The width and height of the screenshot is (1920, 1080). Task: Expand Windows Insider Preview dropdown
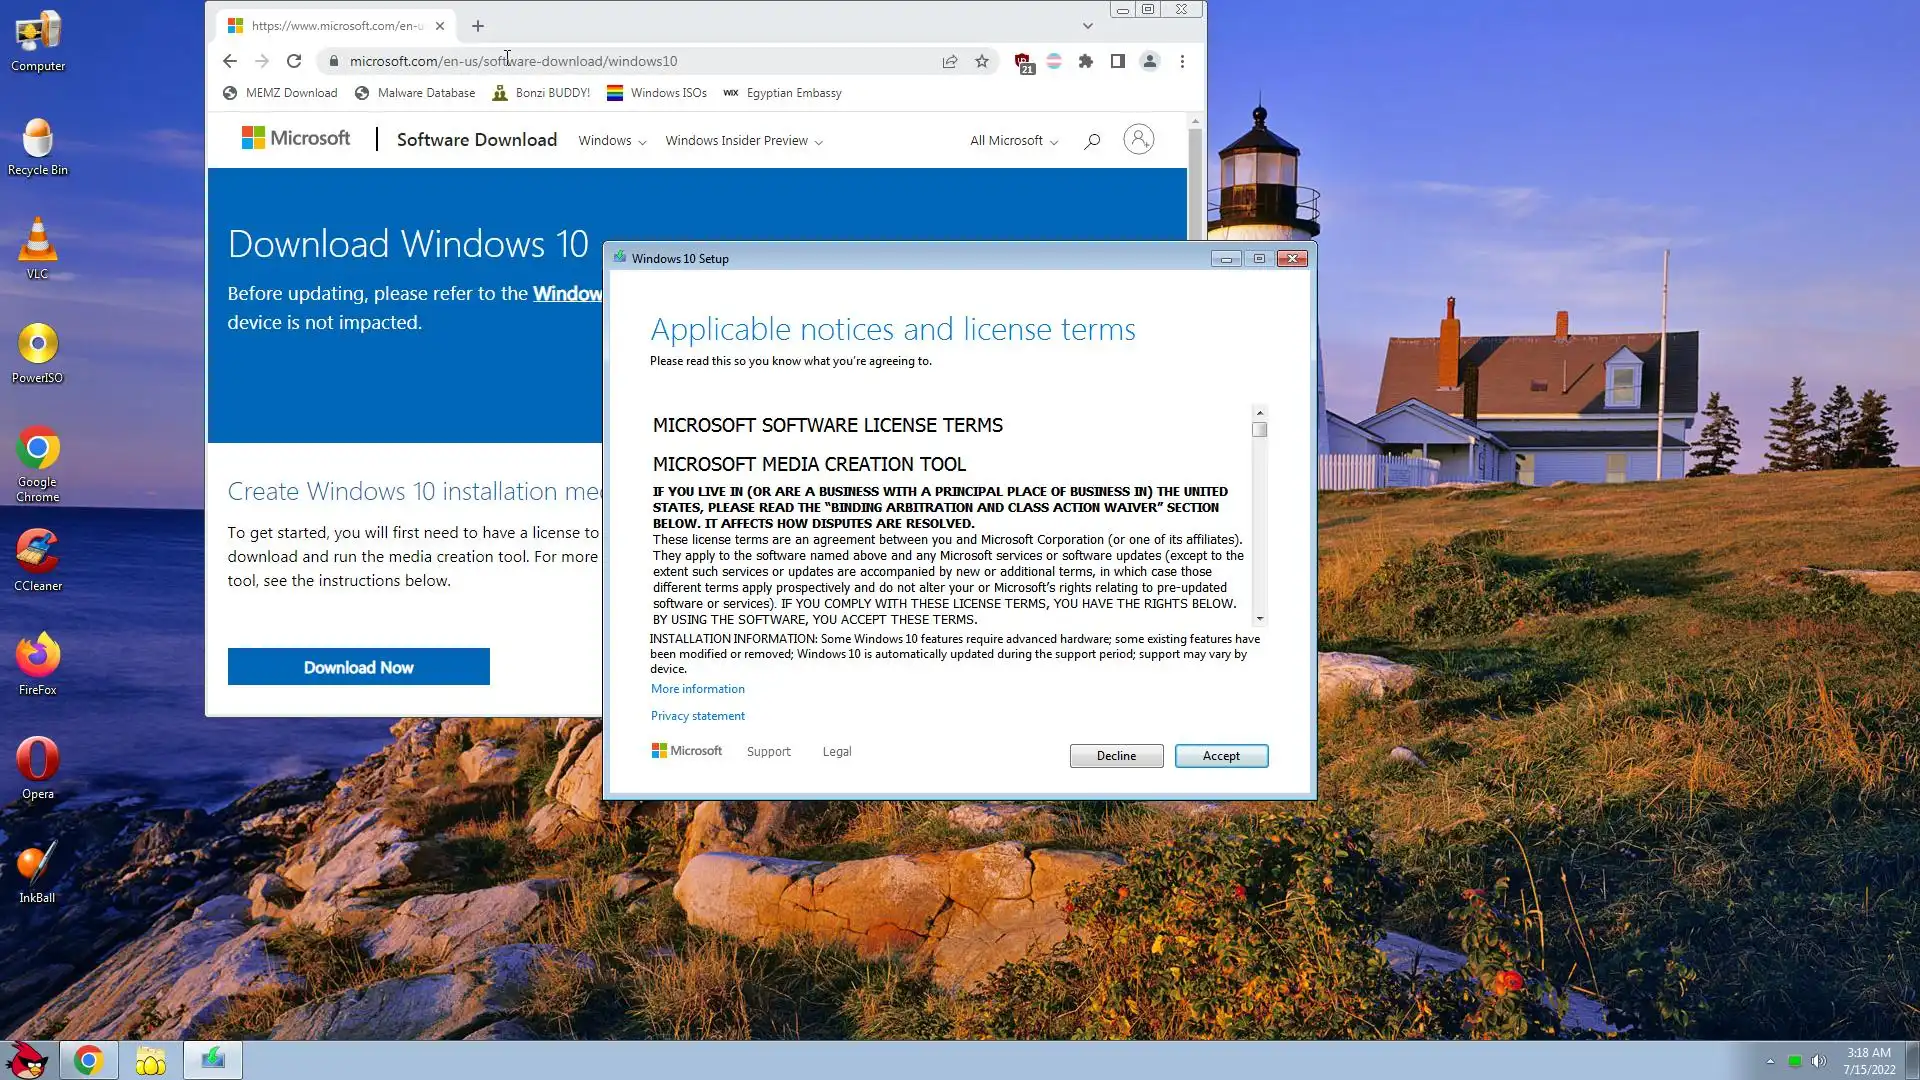pos(744,141)
